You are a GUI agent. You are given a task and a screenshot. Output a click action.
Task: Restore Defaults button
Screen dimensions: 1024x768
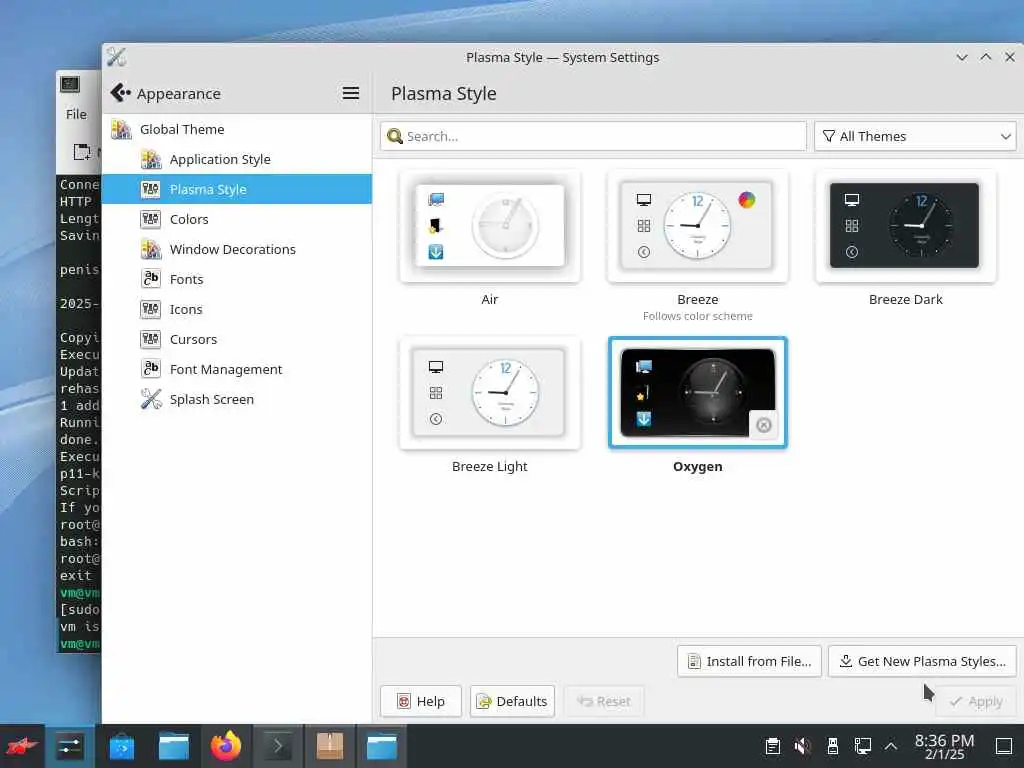tap(512, 701)
